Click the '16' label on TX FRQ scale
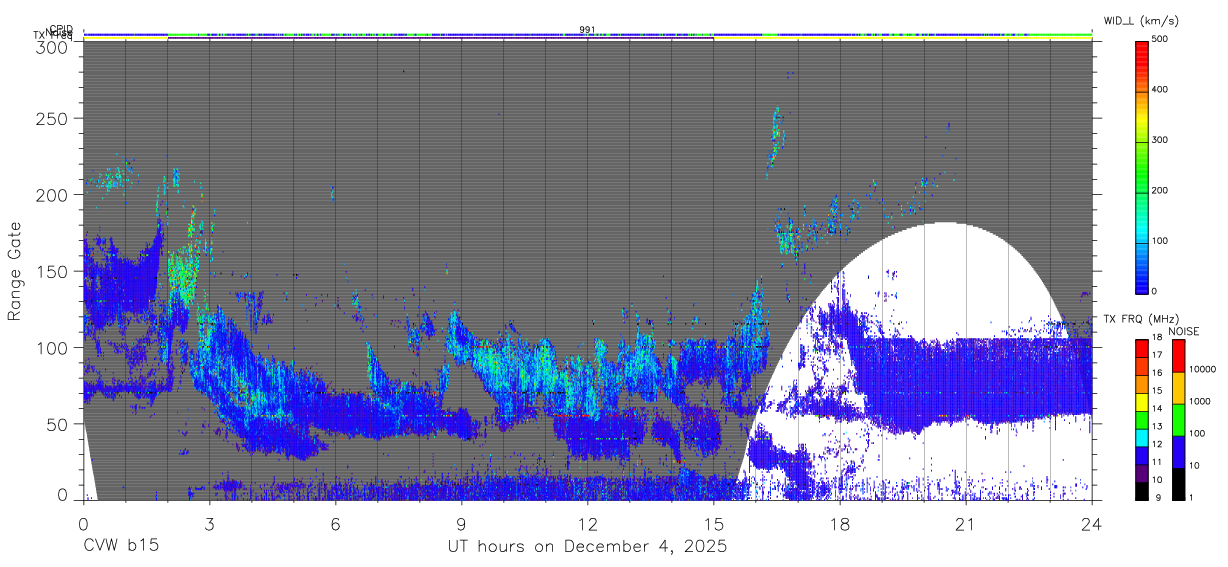 point(1157,373)
